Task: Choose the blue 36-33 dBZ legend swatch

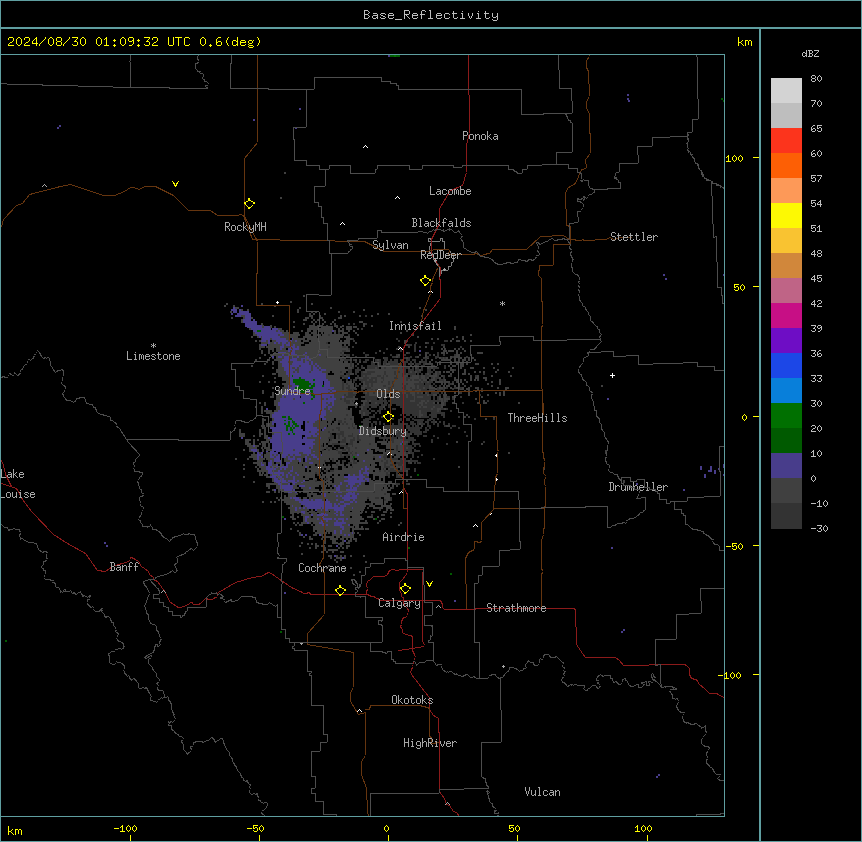Action: 786,365
